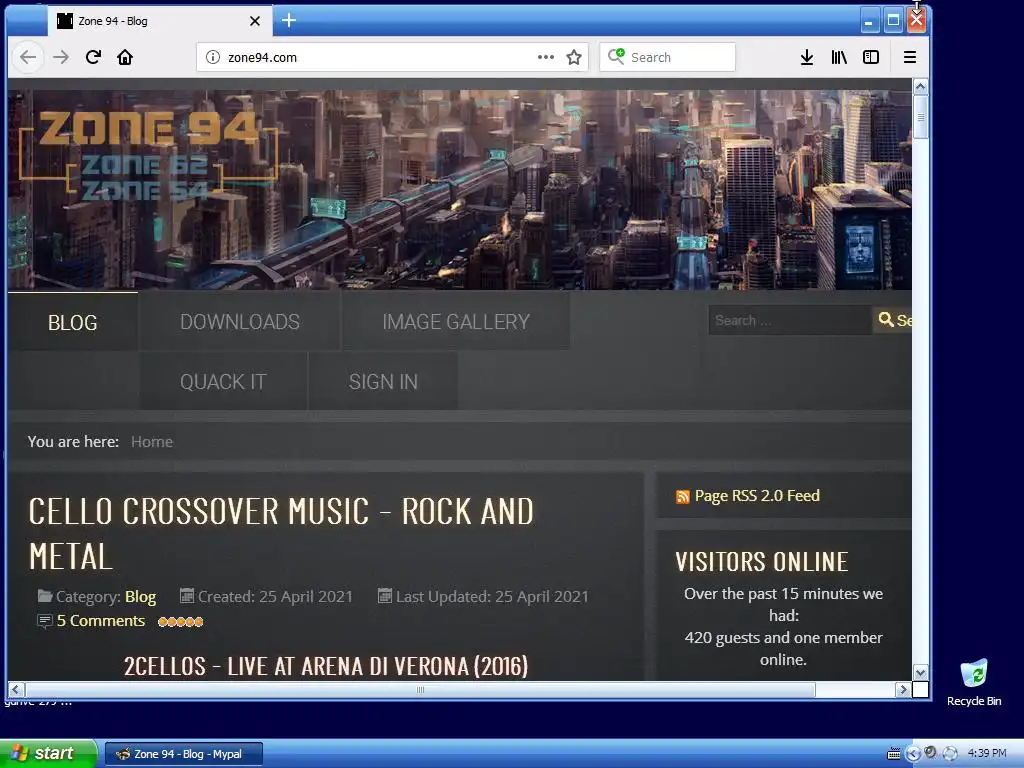The width and height of the screenshot is (1024, 768).
Task: Open the Library bookmarks icon
Action: coord(839,57)
